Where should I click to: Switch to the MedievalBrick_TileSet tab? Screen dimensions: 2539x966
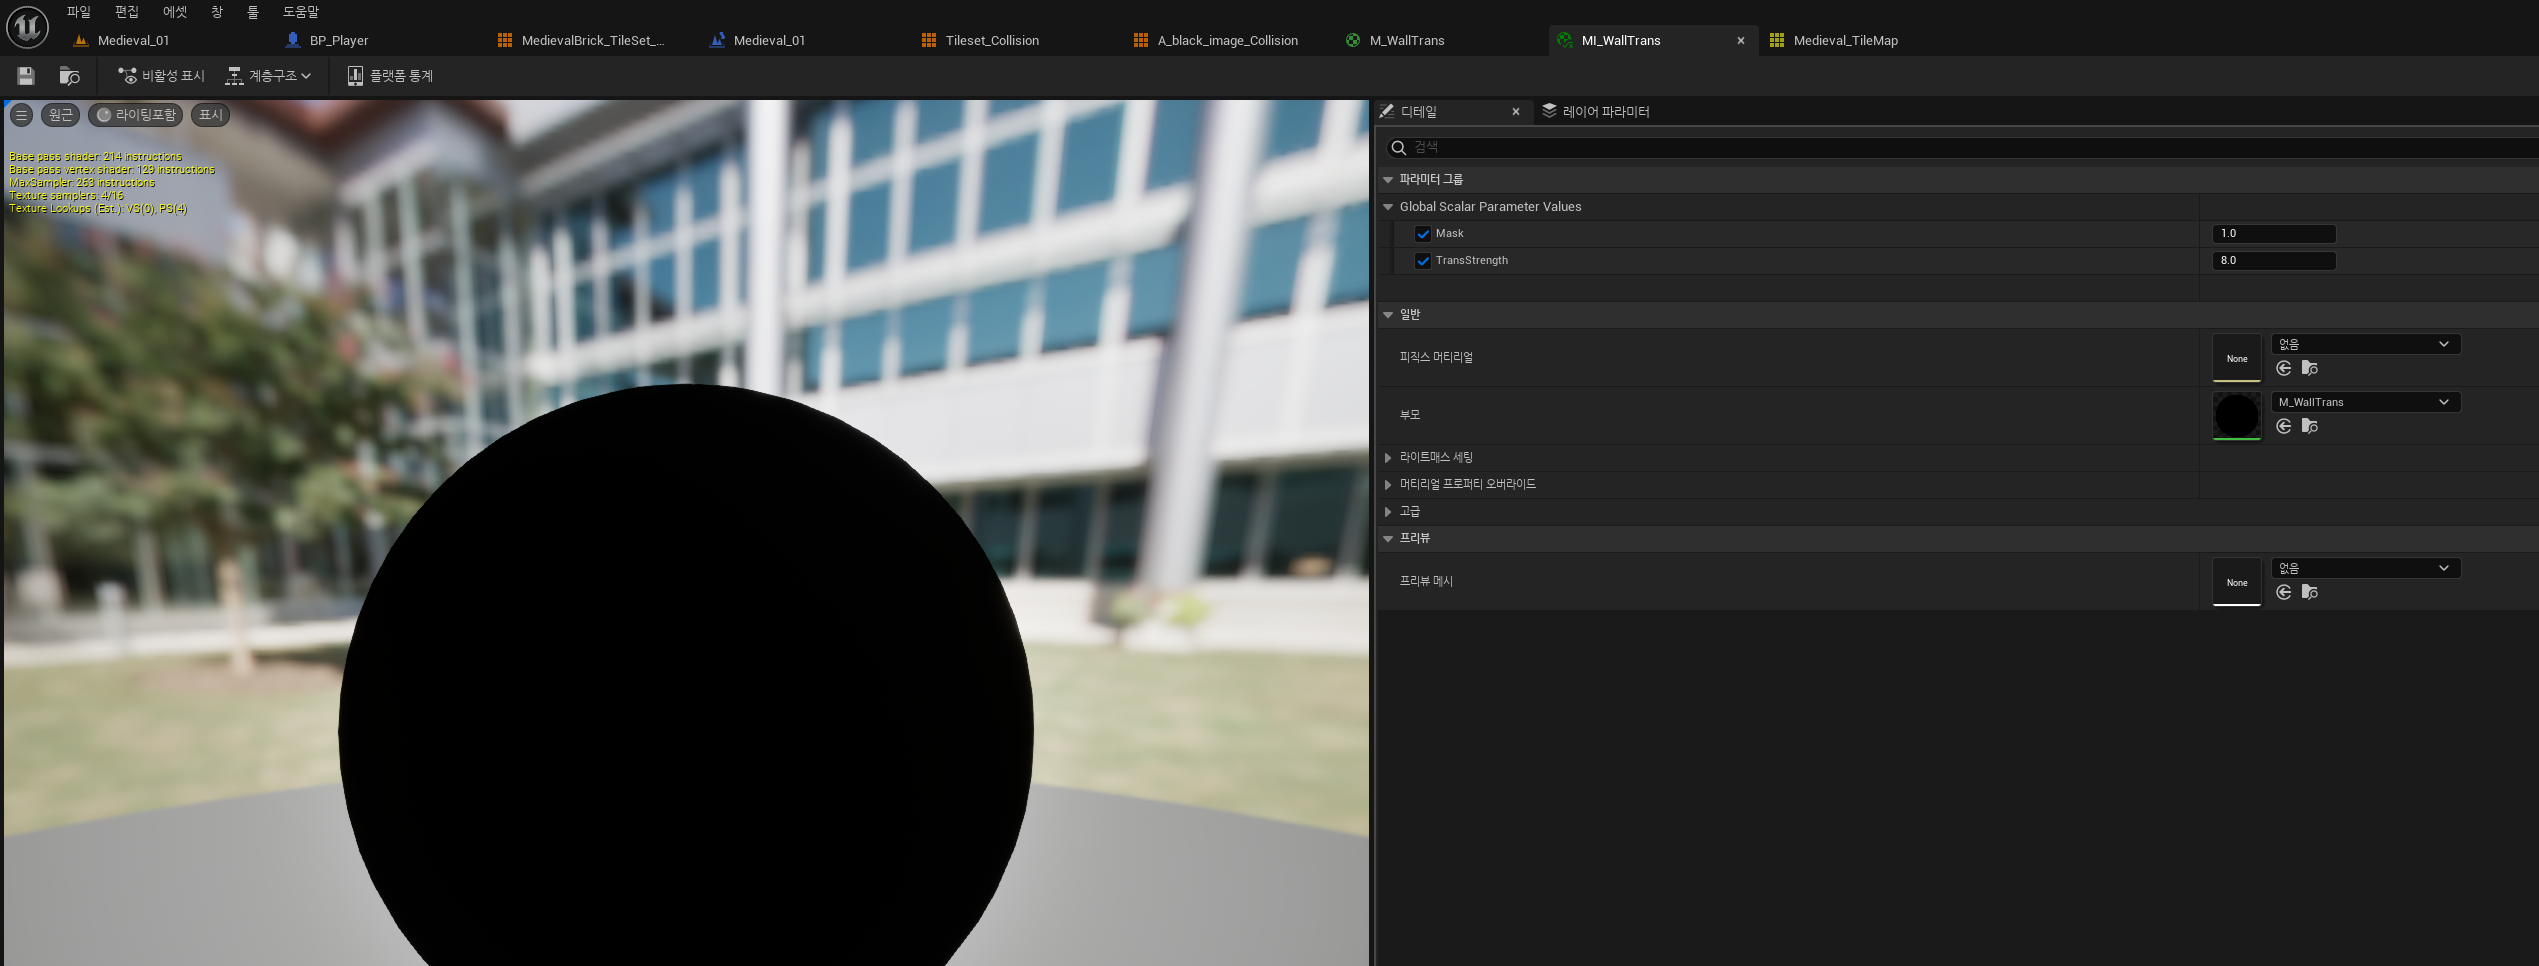(592, 41)
